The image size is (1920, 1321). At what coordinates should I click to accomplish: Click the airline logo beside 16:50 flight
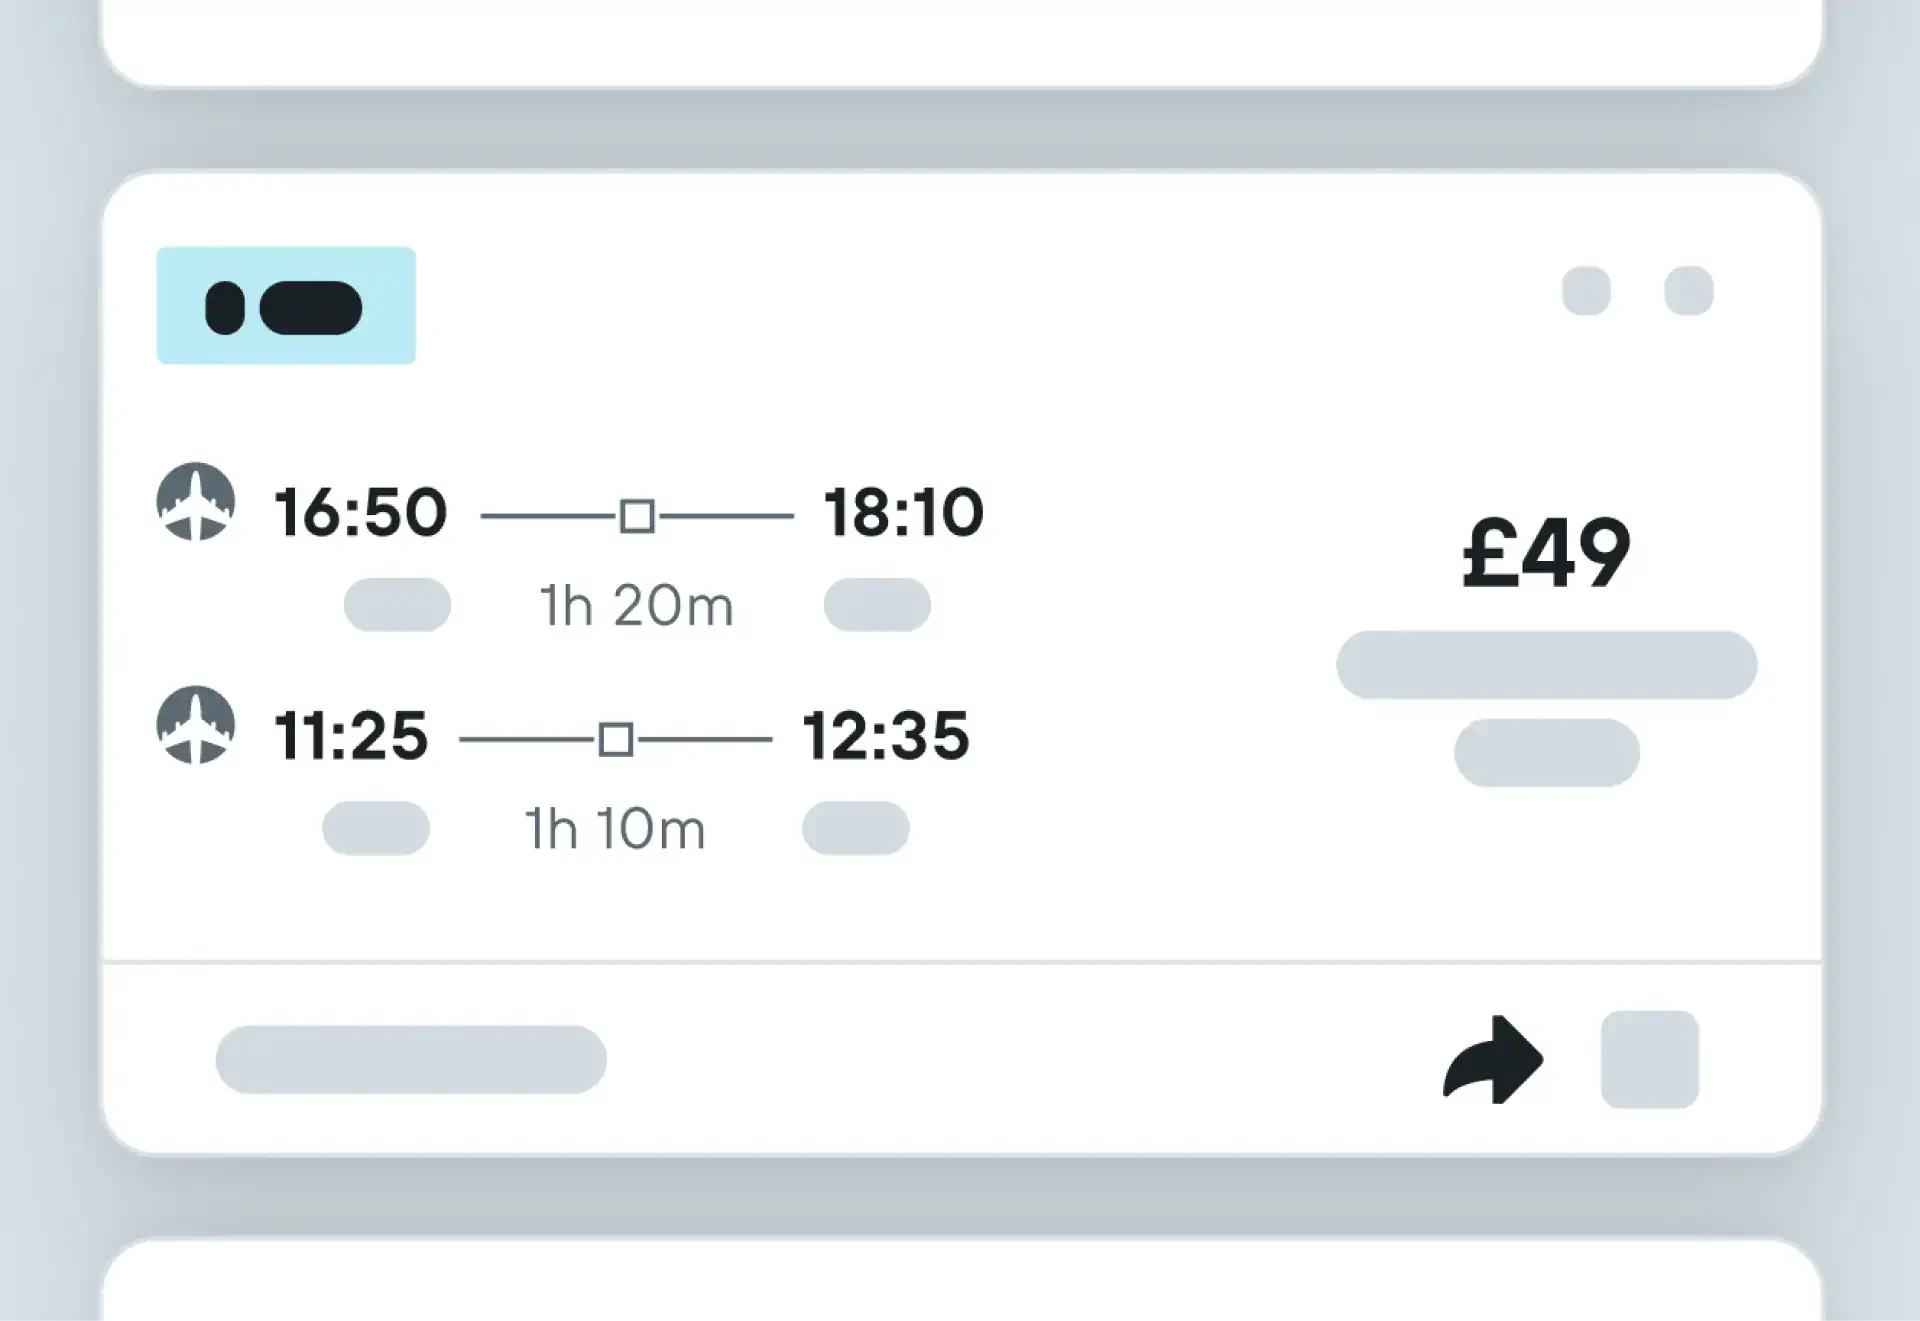pyautogui.click(x=196, y=501)
